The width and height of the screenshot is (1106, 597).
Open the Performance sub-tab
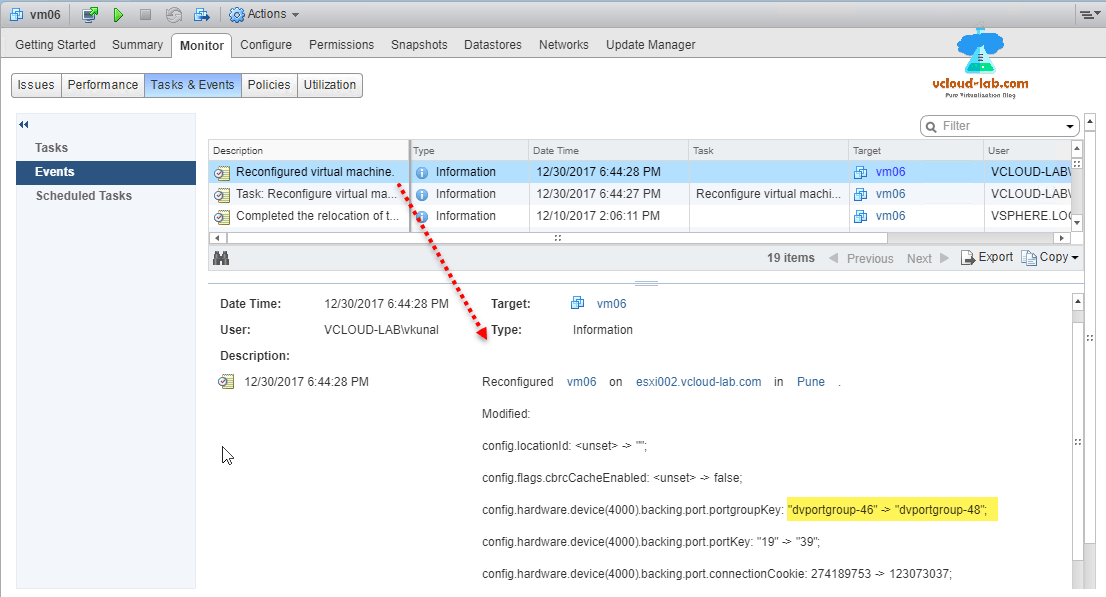(x=102, y=85)
